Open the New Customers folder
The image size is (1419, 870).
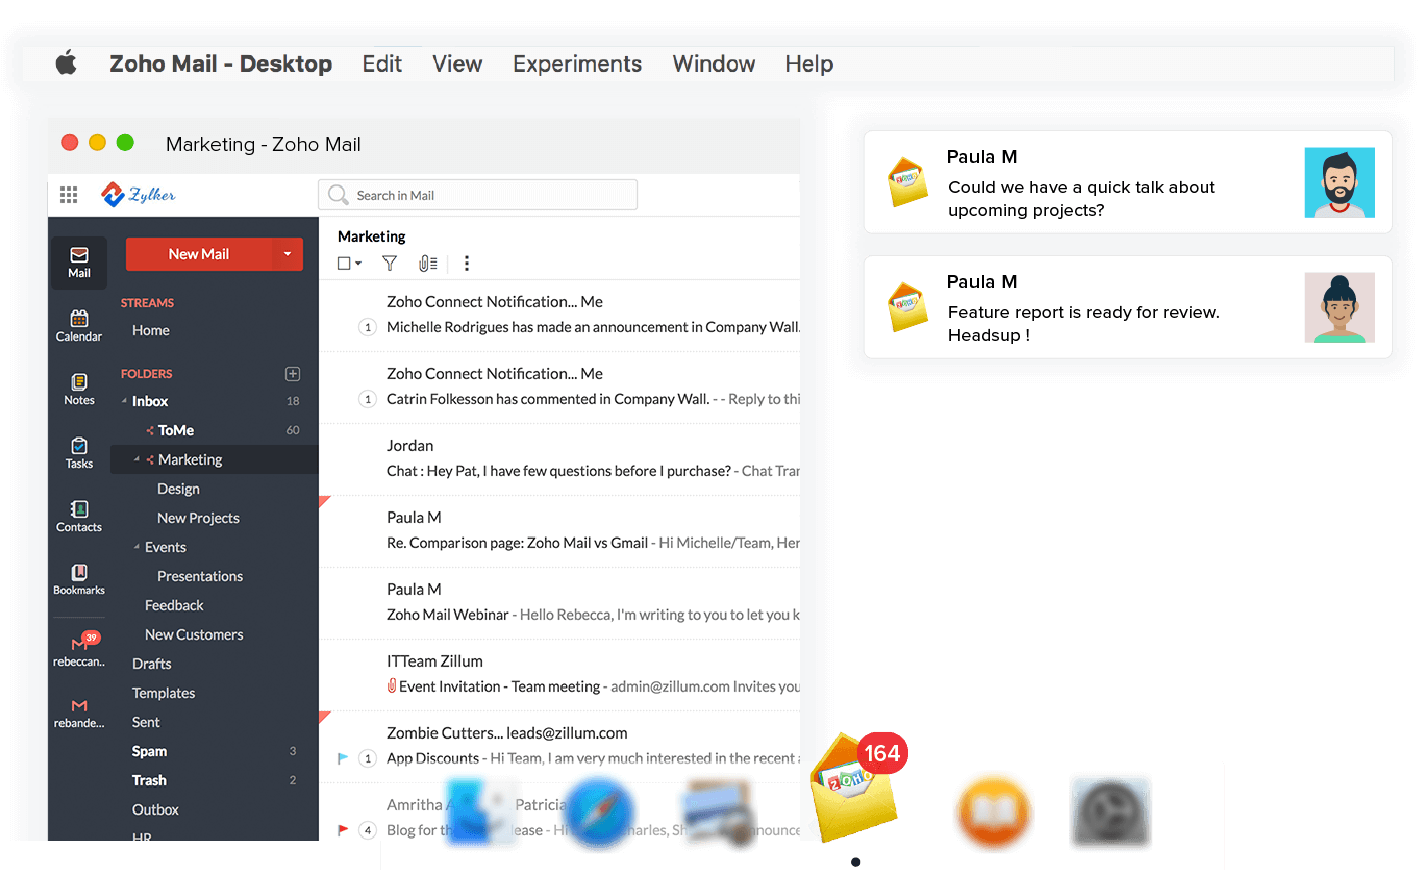pyautogui.click(x=194, y=635)
